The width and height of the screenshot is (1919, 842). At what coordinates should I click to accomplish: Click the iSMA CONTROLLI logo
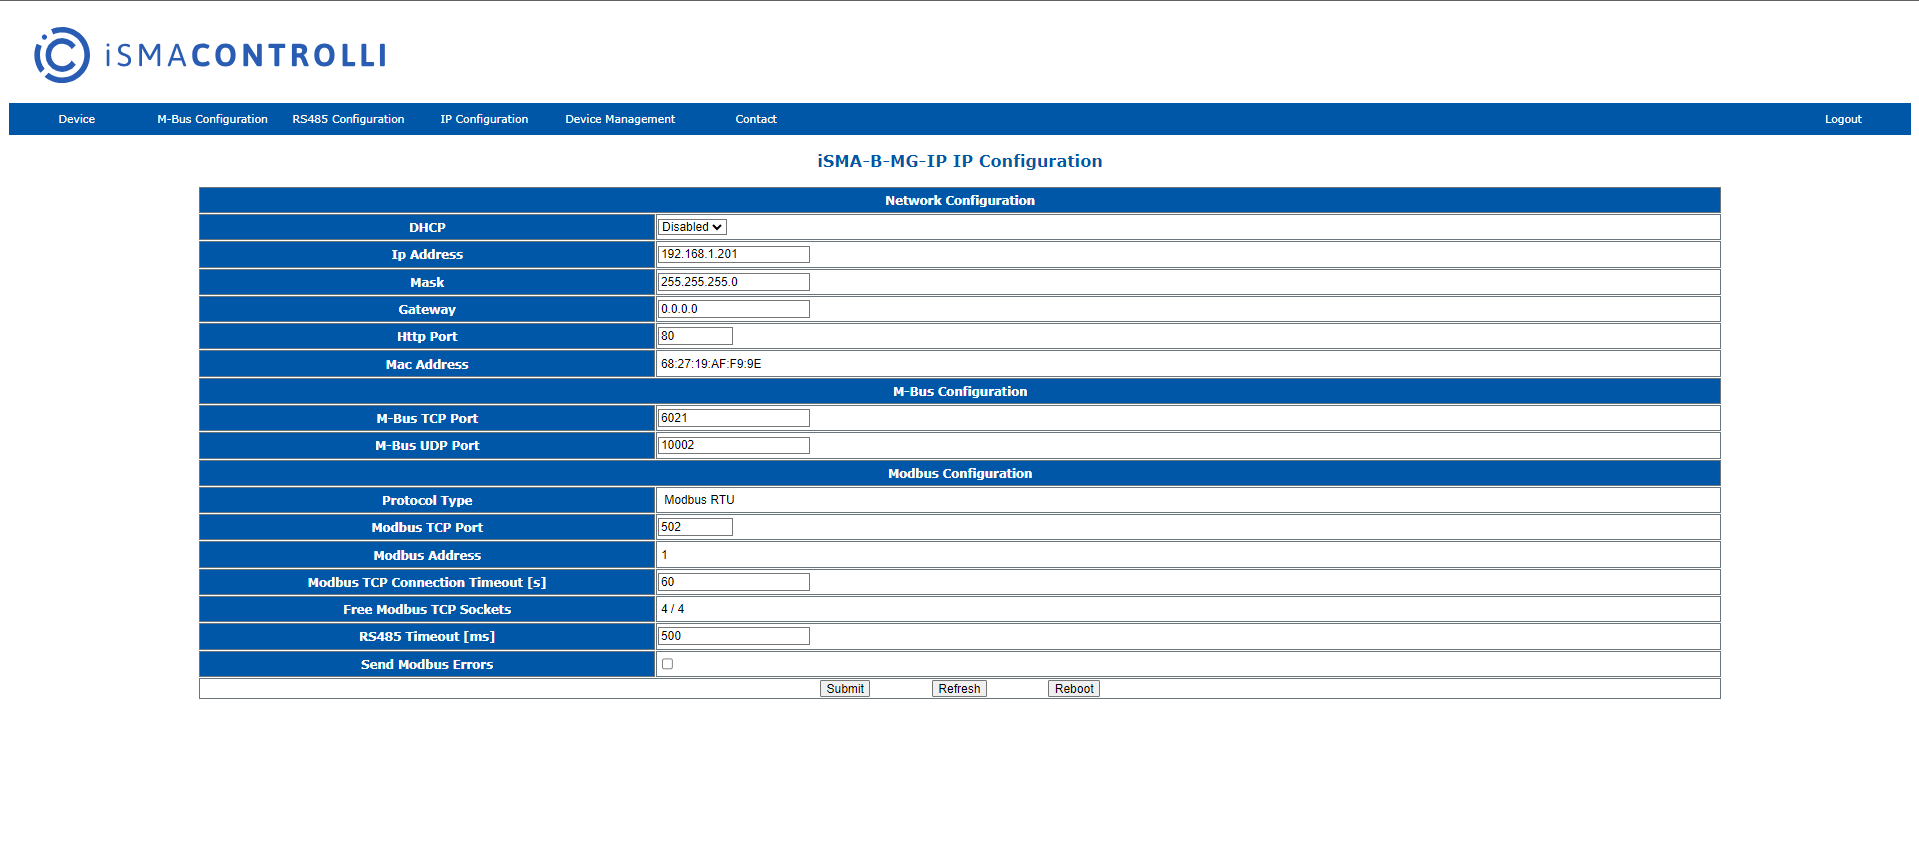(x=210, y=55)
